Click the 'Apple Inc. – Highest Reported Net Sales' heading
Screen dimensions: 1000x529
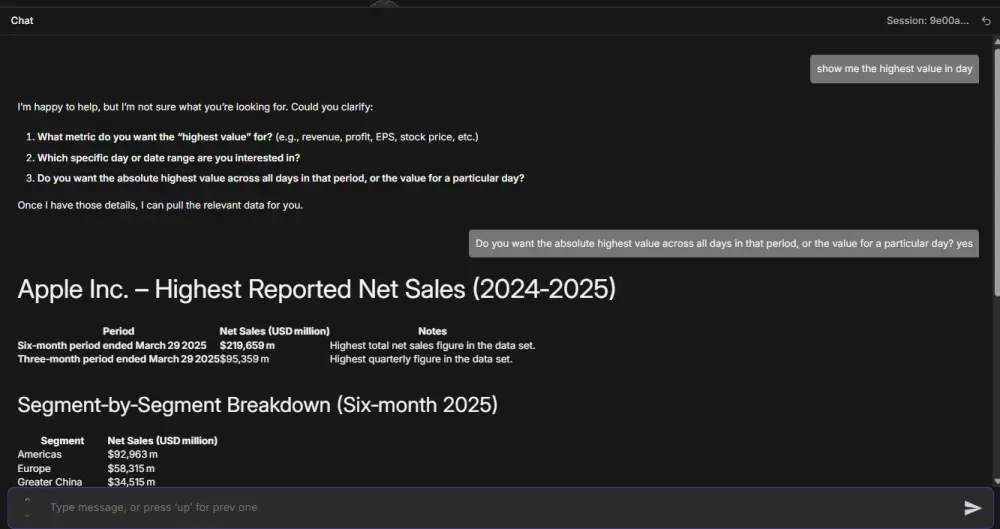click(x=316, y=289)
